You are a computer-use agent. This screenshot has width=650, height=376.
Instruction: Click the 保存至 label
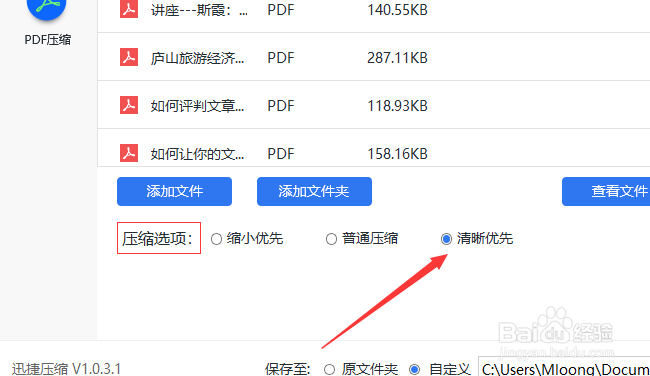tap(288, 369)
